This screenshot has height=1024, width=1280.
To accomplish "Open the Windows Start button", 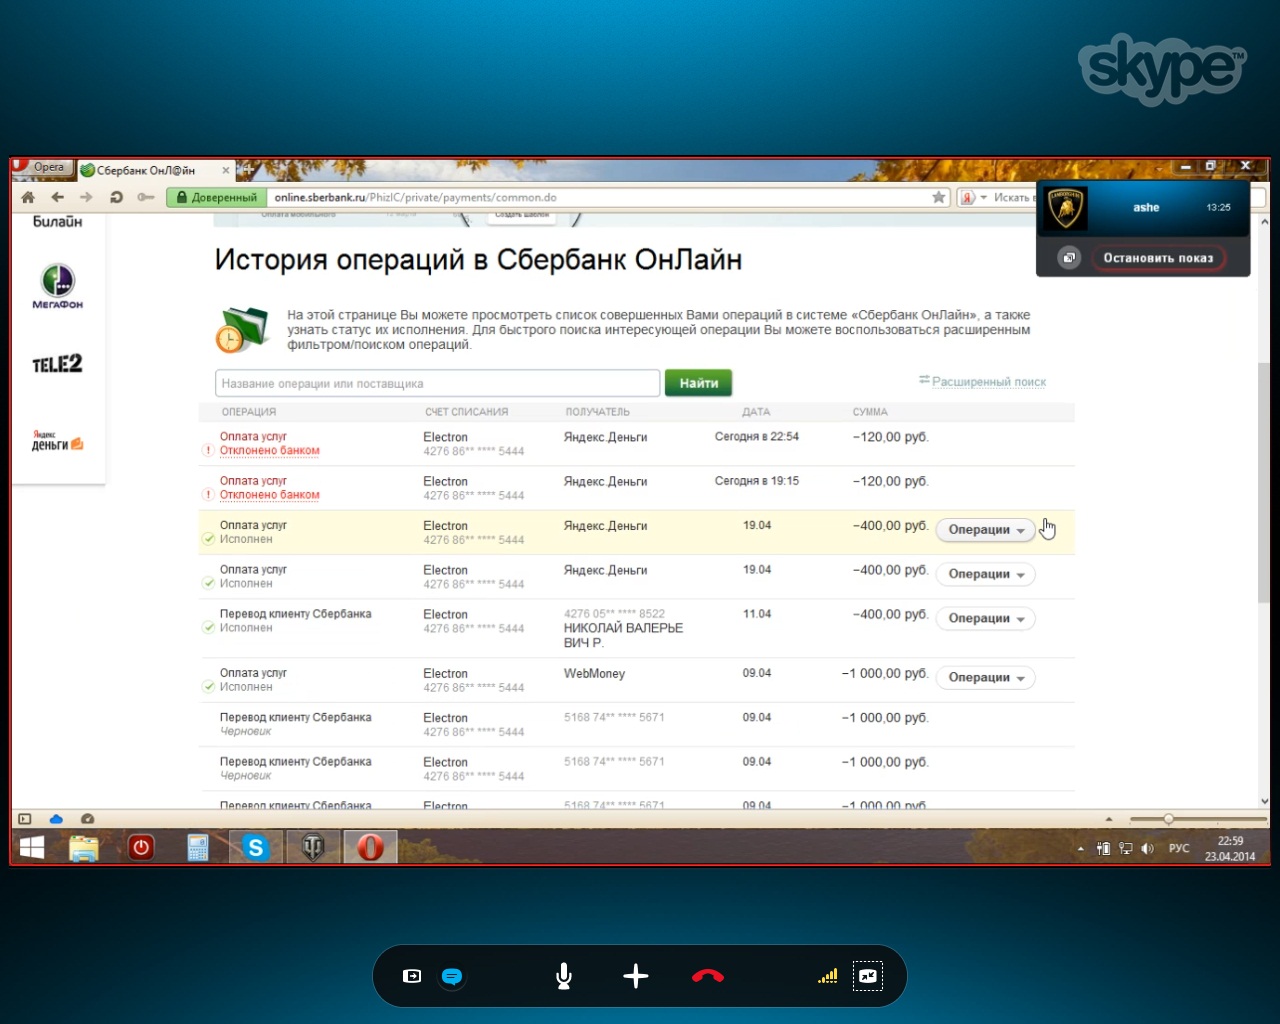I will point(32,848).
